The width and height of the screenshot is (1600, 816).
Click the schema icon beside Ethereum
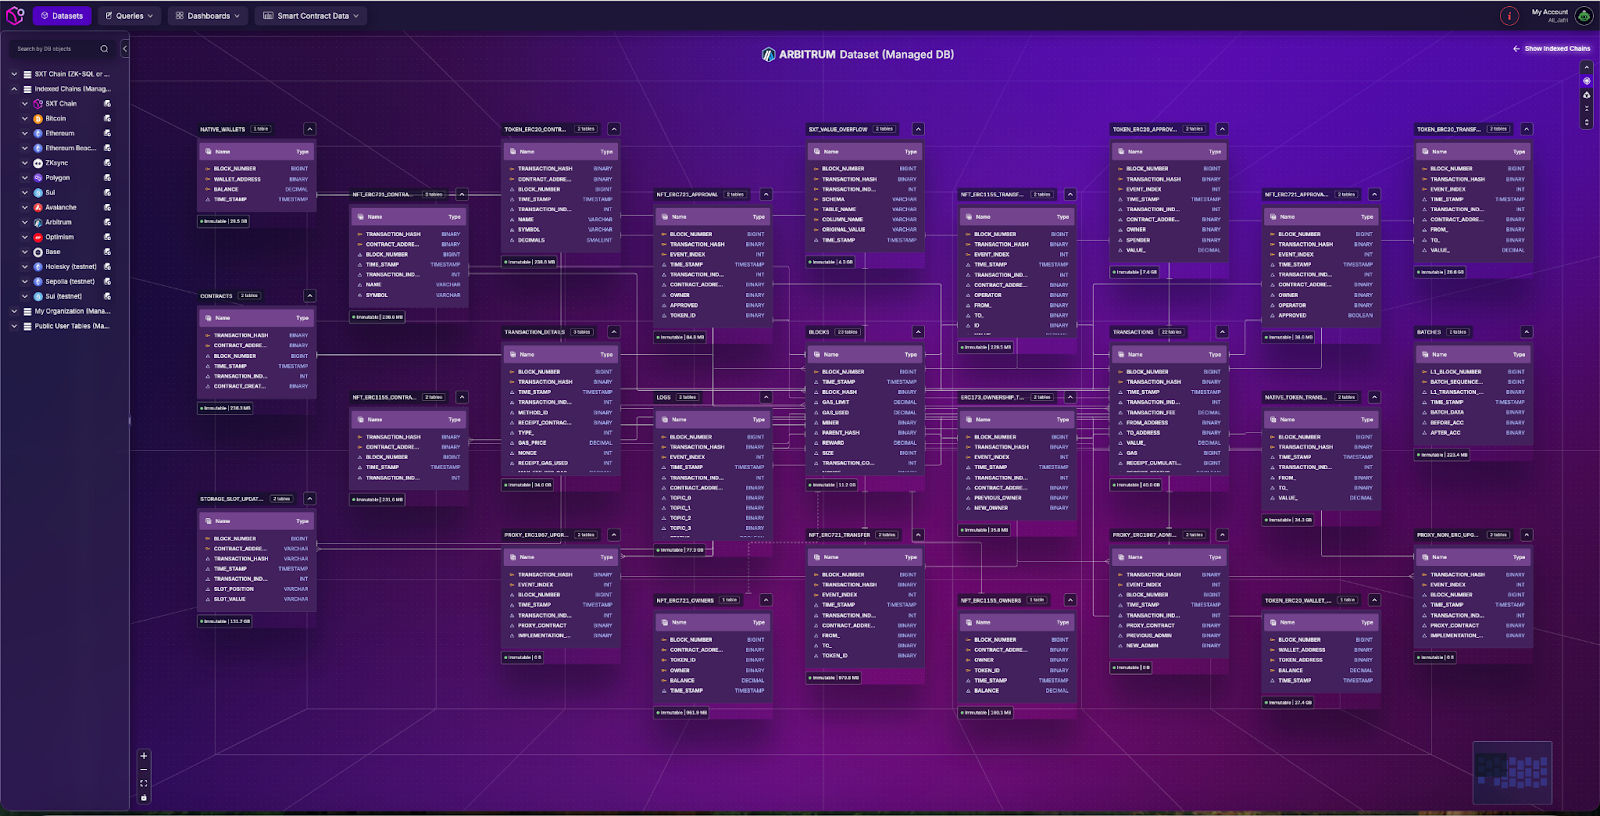coord(107,133)
